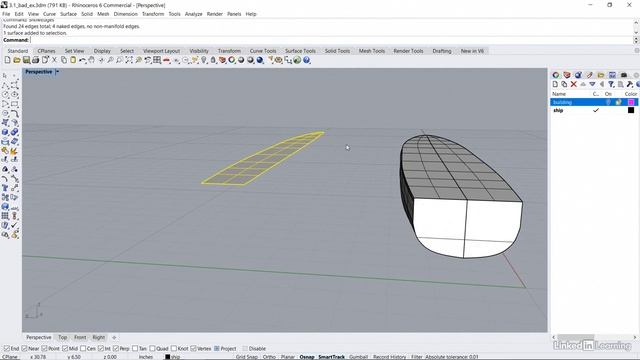640x360 pixels.
Task: Toggle Gumball in status bar
Action: (358, 357)
